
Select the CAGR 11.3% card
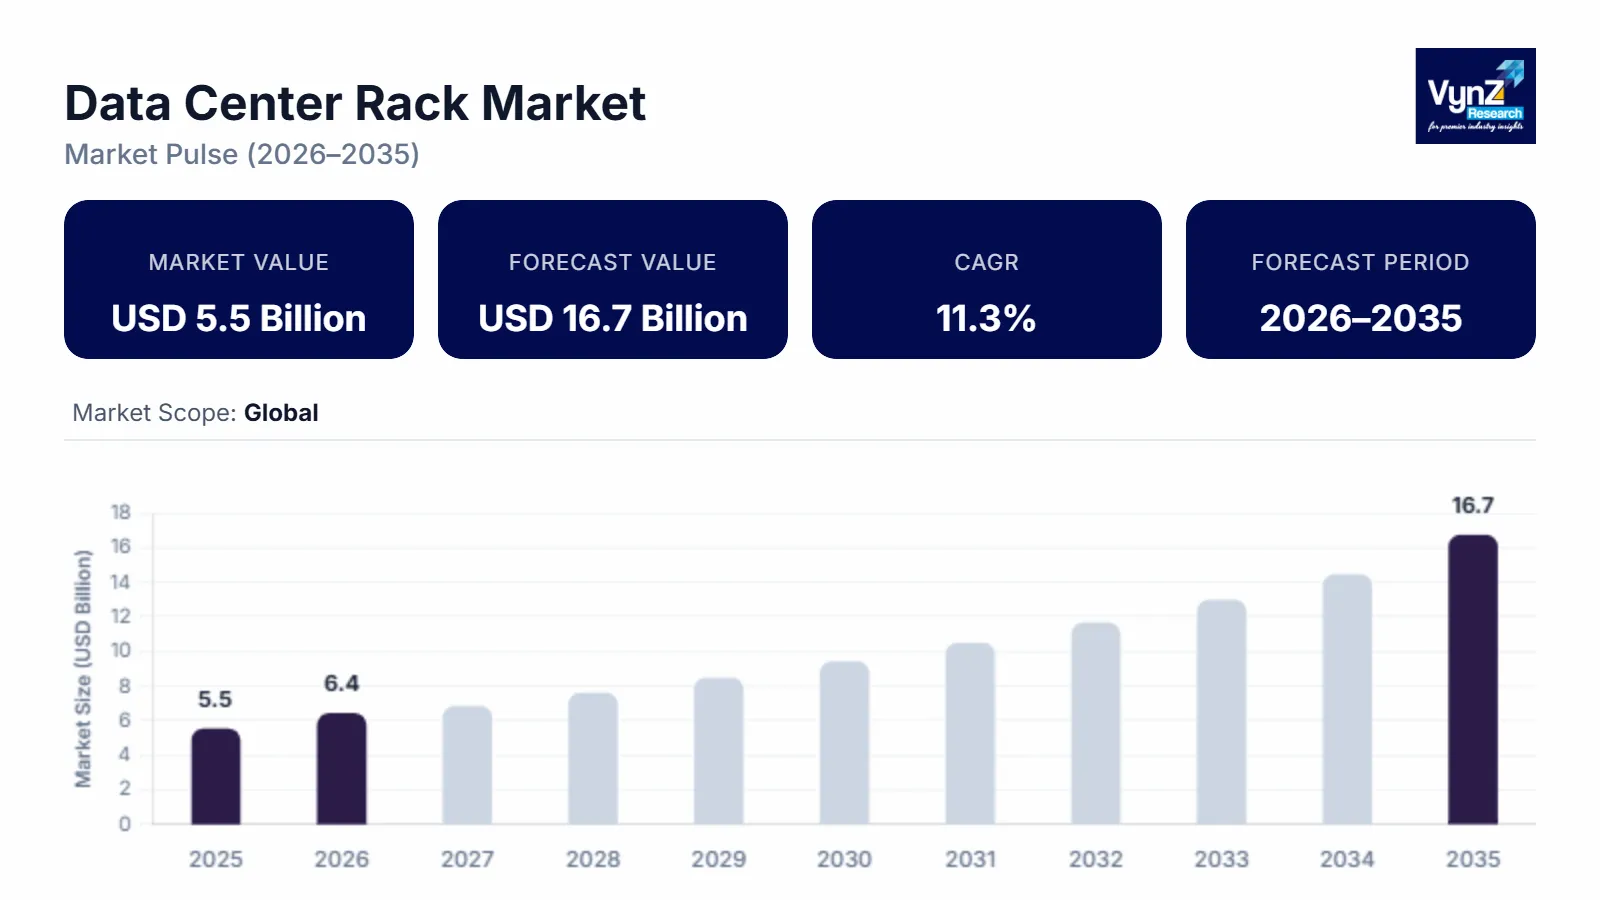click(x=986, y=279)
